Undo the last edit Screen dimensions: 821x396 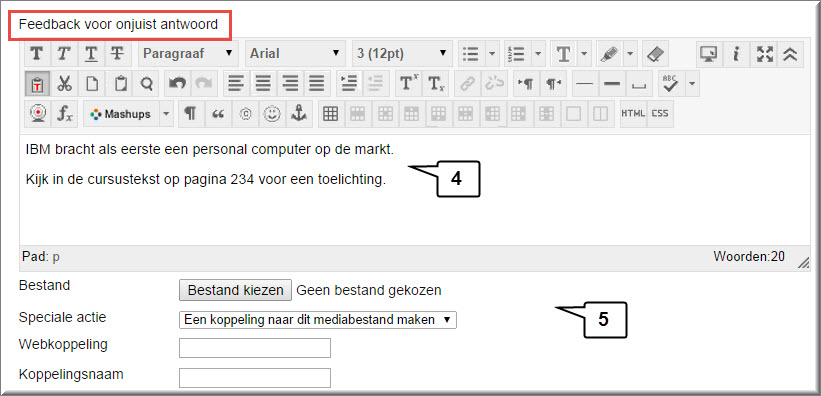pyautogui.click(x=177, y=84)
